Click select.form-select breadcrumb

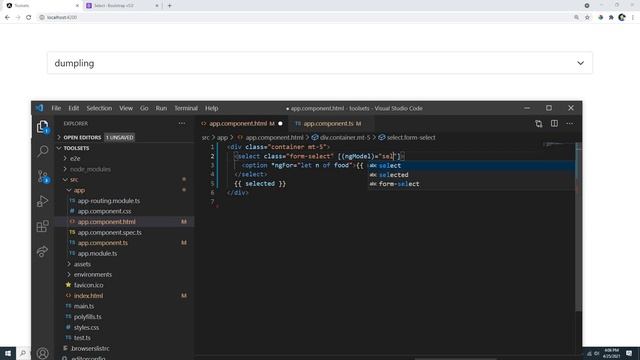click(407, 138)
